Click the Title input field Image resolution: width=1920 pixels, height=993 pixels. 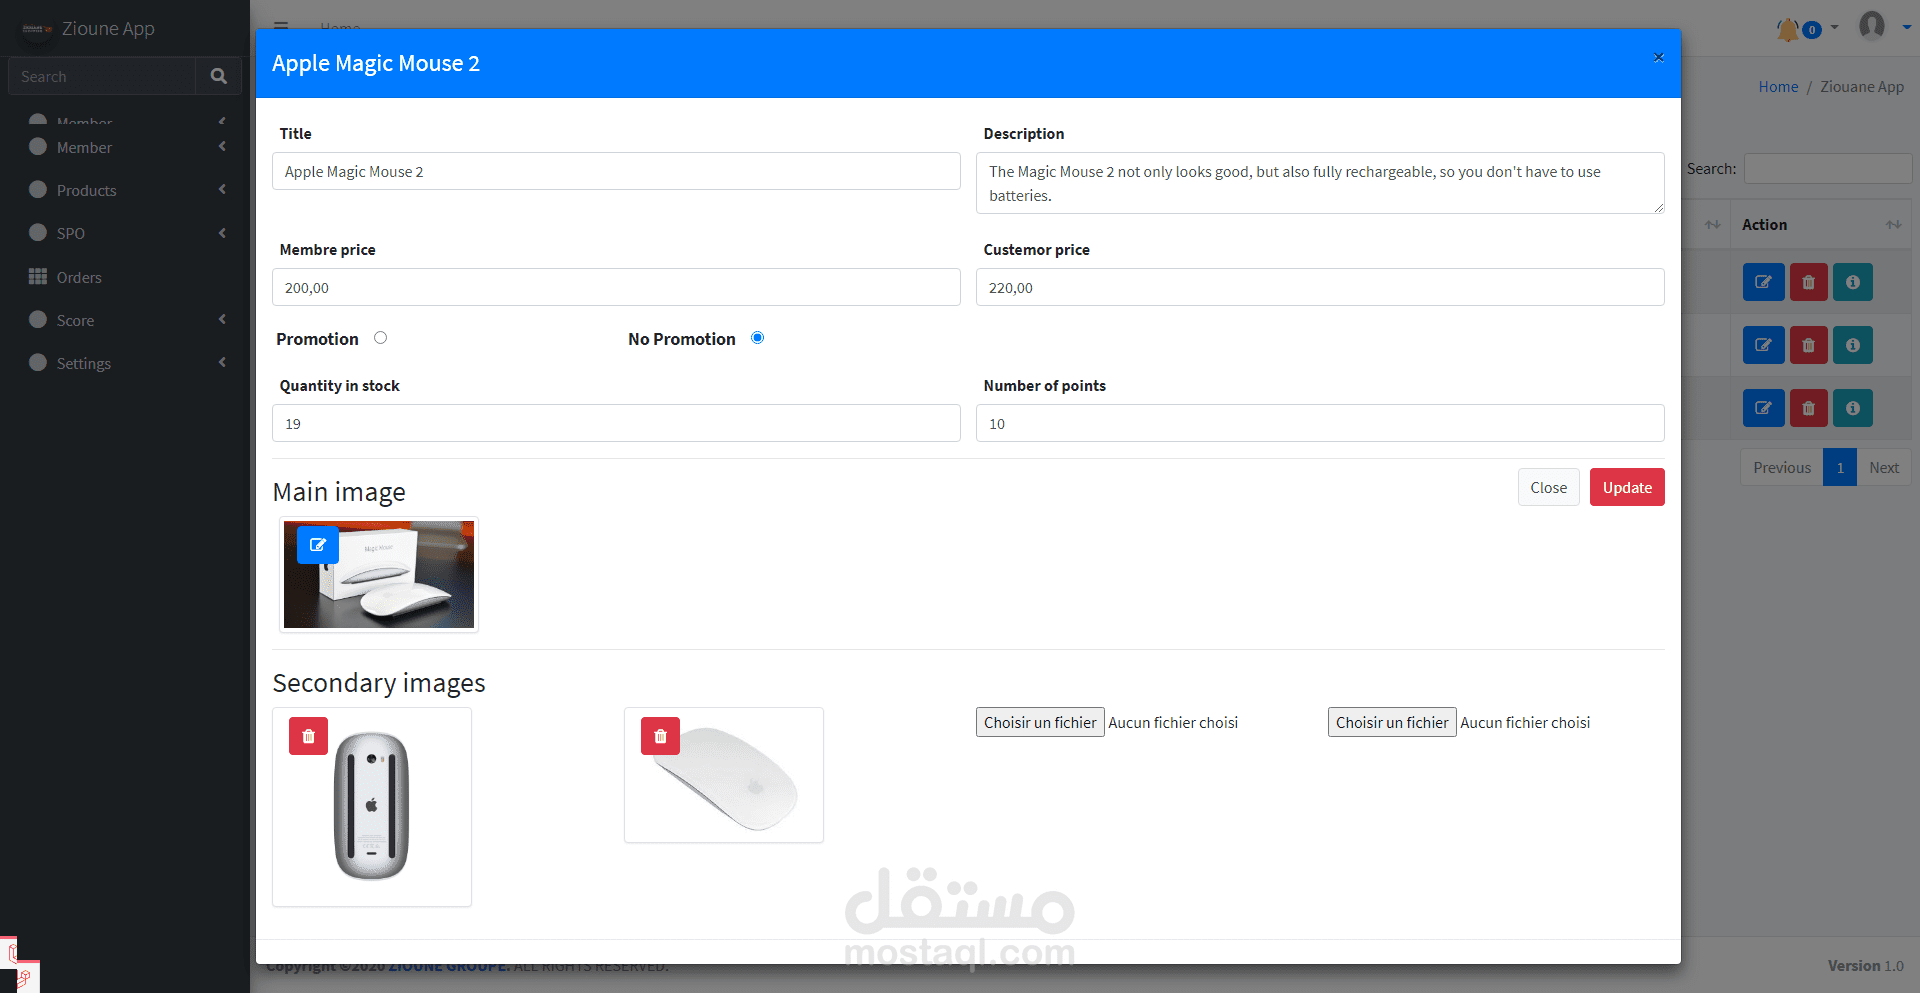pos(616,171)
